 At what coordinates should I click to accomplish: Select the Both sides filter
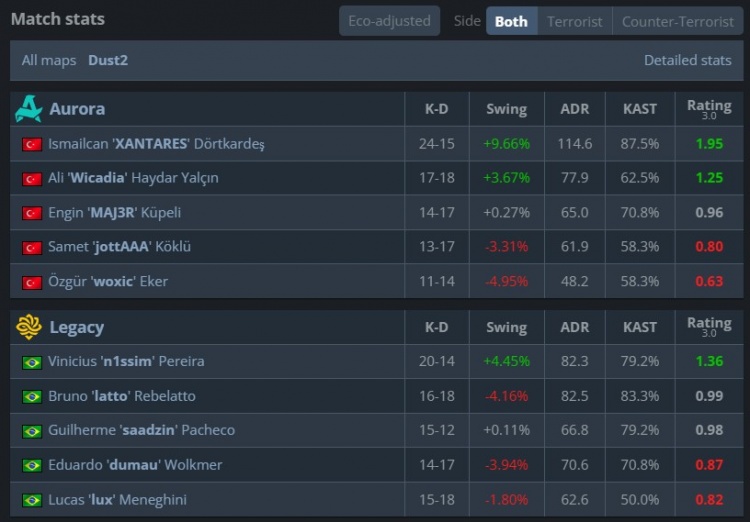[511, 21]
